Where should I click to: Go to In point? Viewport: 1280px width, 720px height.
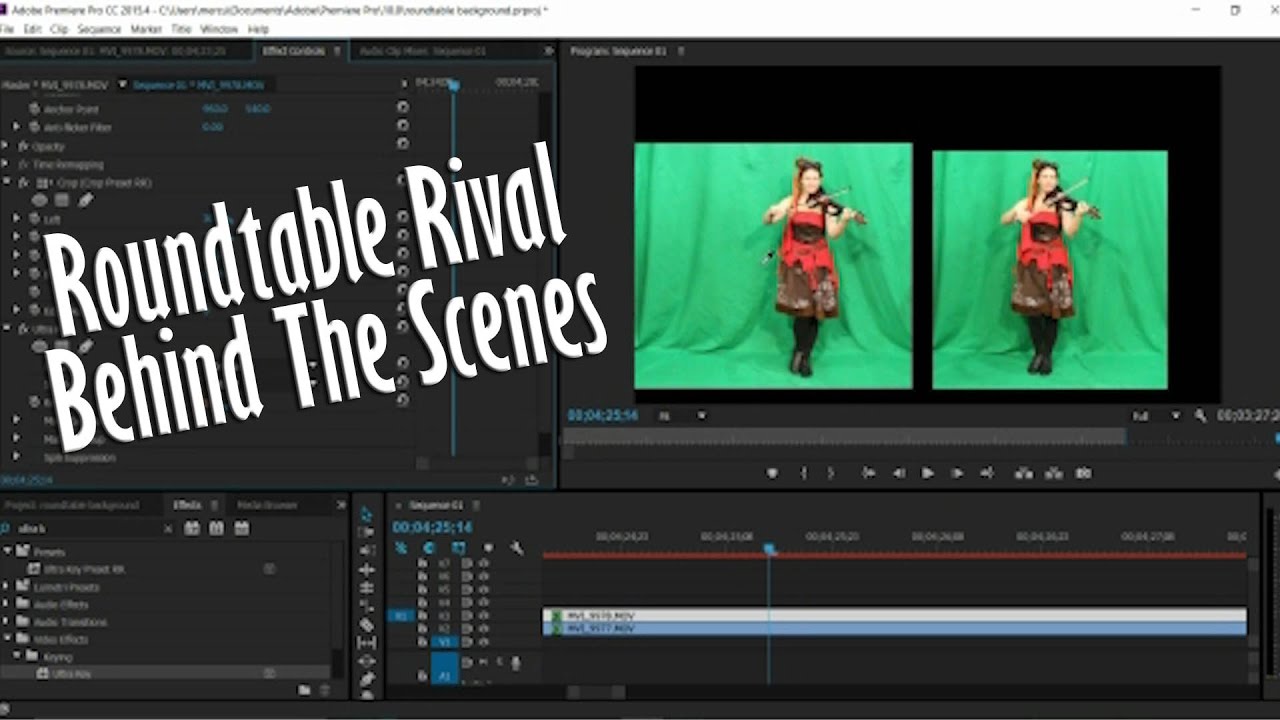[x=868, y=473]
